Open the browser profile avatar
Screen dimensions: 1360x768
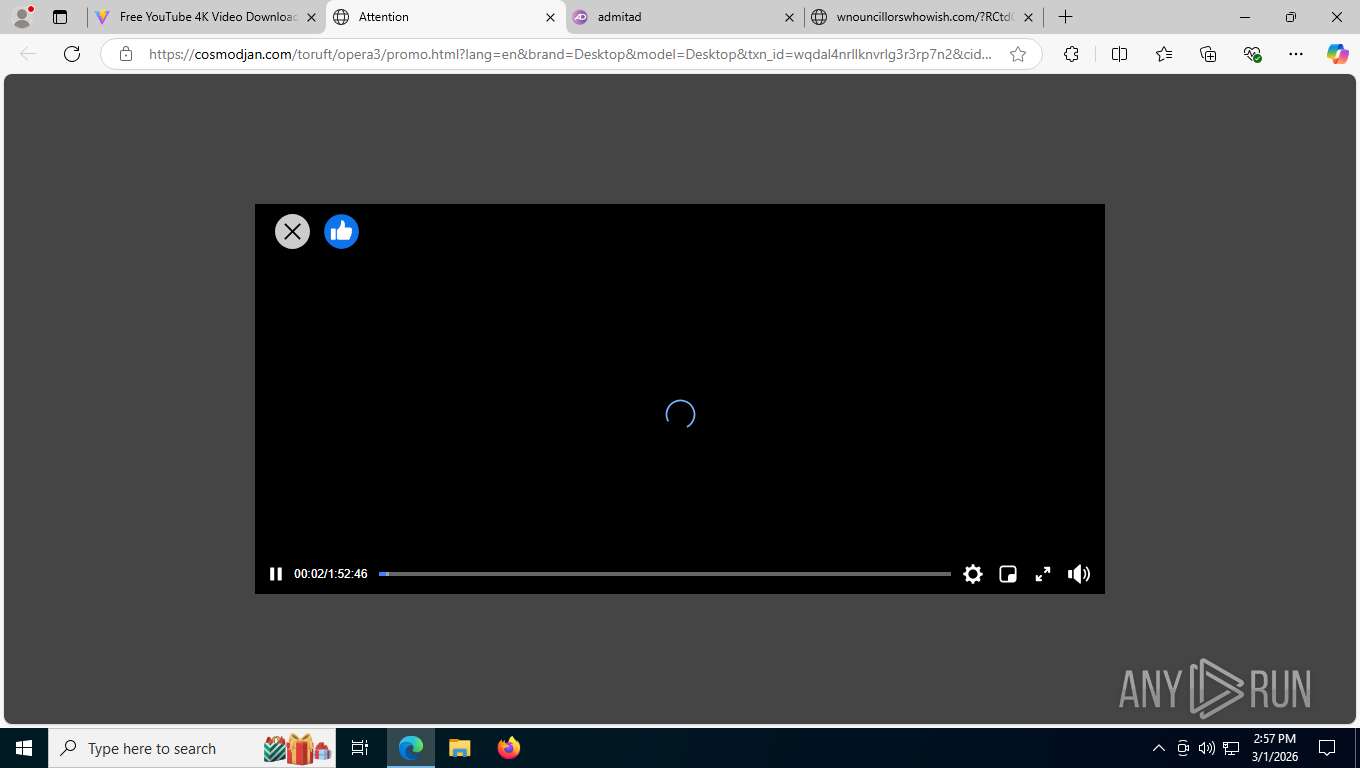22,17
